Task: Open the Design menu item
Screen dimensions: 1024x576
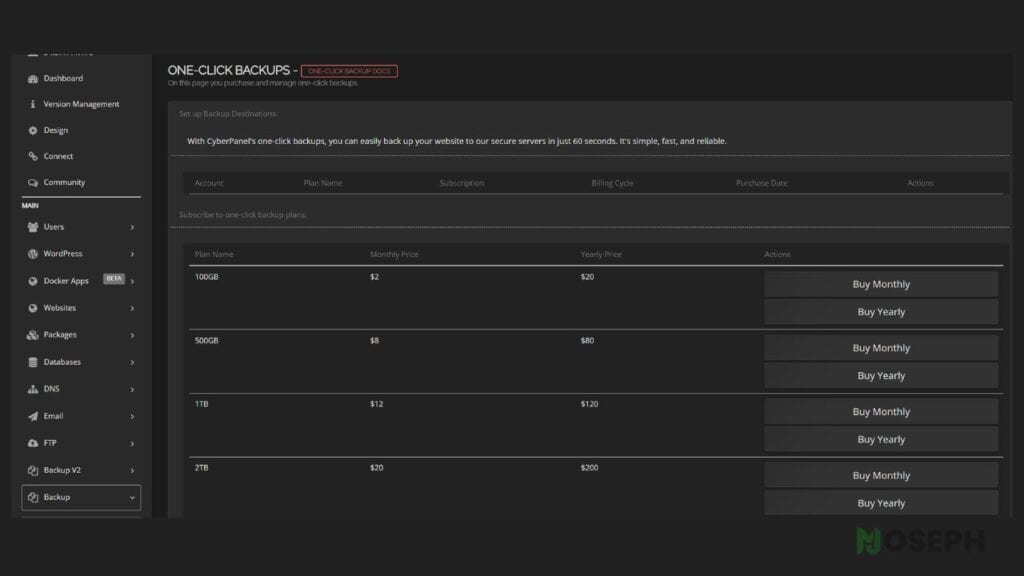Action: (x=56, y=131)
